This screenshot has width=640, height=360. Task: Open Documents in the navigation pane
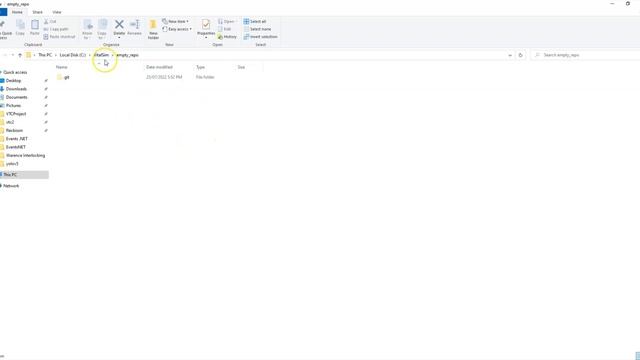point(16,97)
